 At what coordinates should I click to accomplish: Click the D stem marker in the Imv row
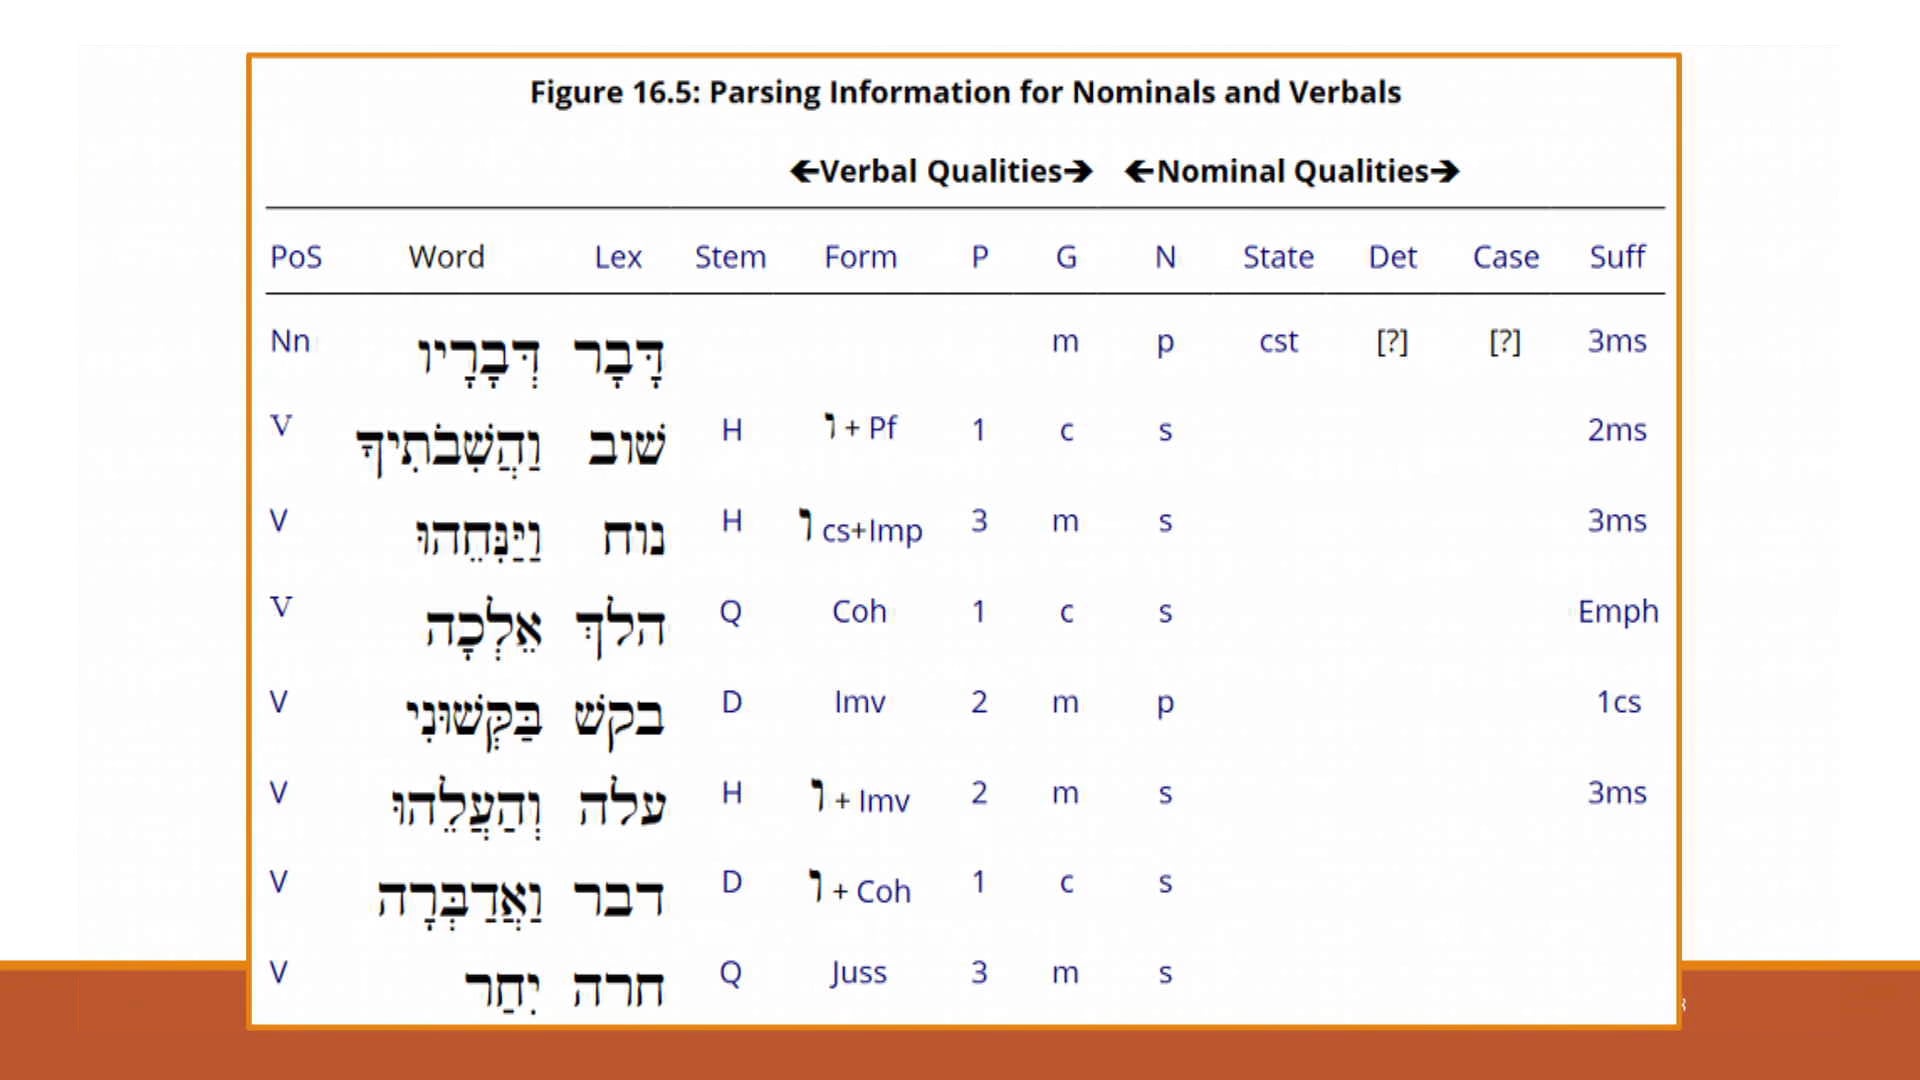click(x=731, y=701)
